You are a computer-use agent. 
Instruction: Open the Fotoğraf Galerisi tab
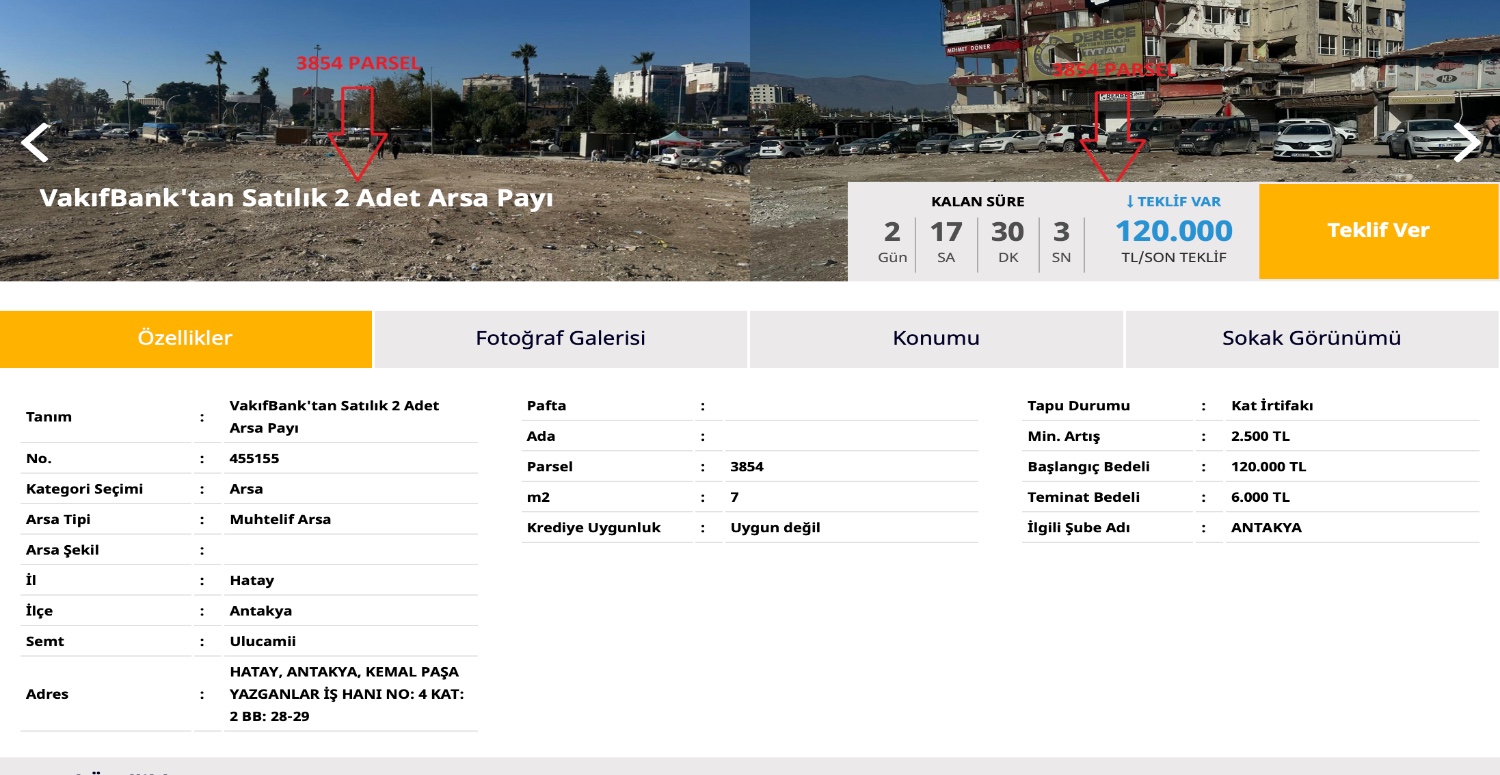pyautogui.click(x=560, y=339)
